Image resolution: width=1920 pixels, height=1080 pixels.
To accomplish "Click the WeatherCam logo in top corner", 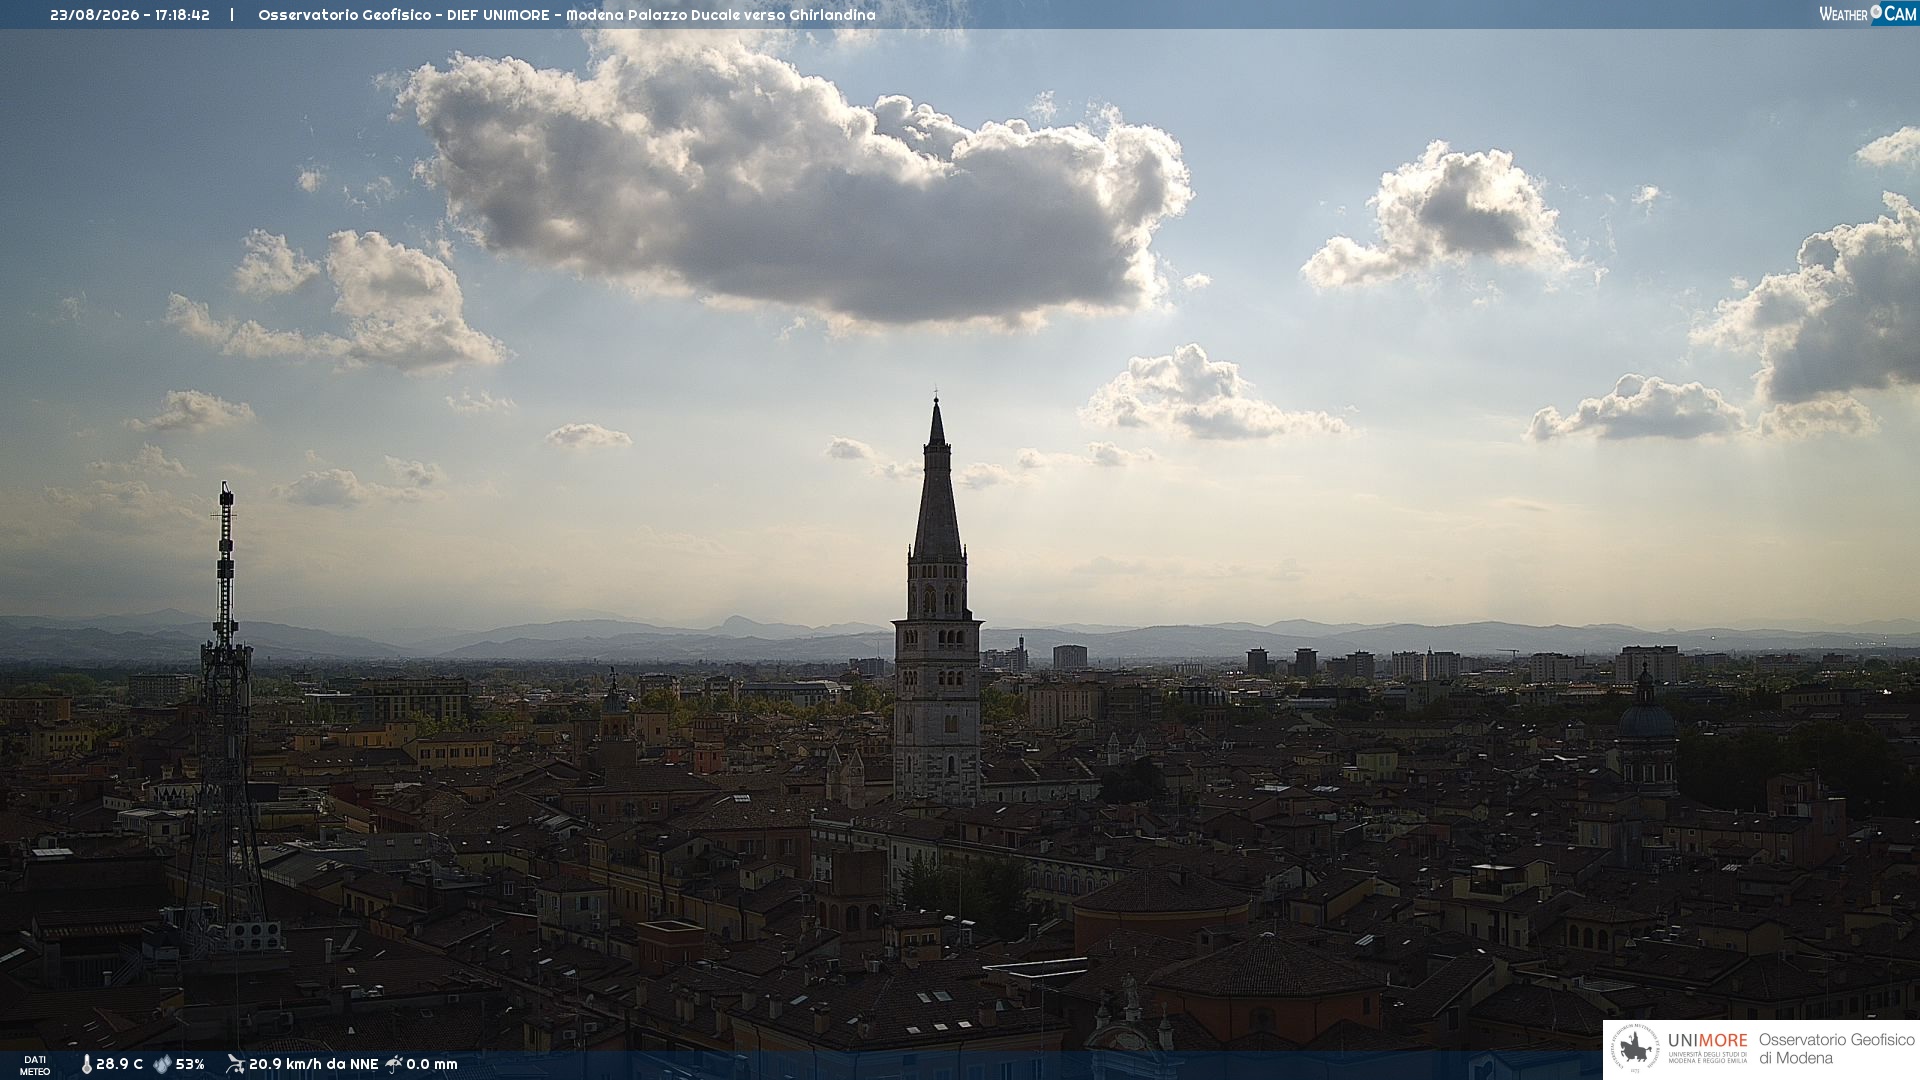I will pyautogui.click(x=1868, y=13).
